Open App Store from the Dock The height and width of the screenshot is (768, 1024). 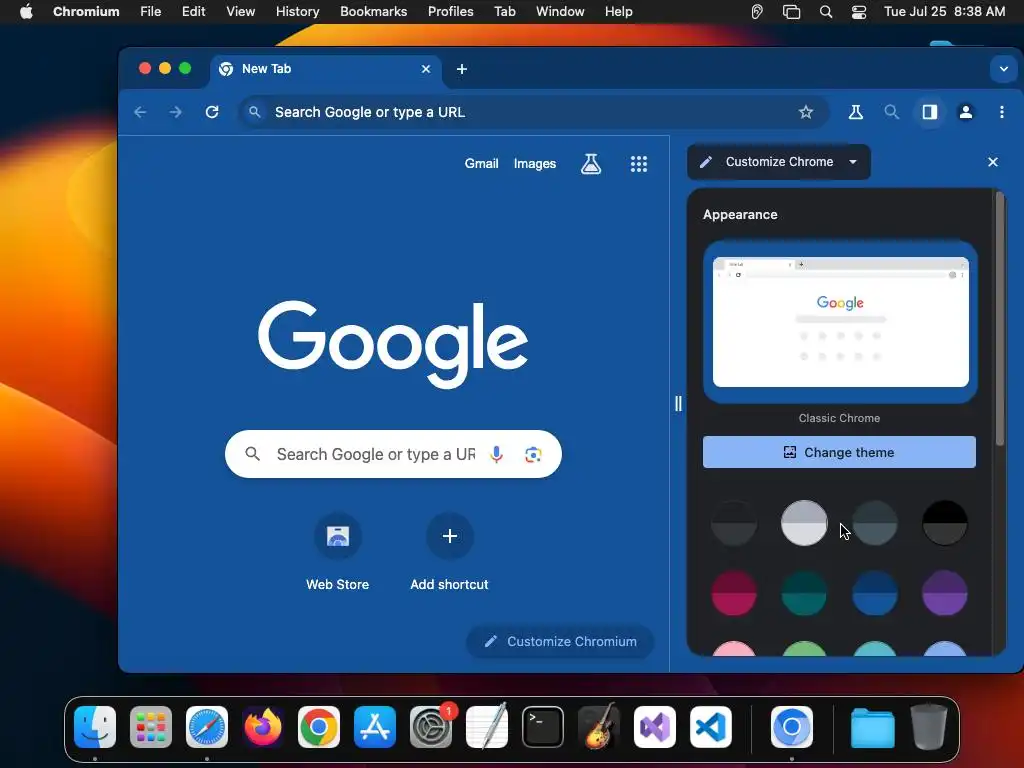tap(375, 727)
